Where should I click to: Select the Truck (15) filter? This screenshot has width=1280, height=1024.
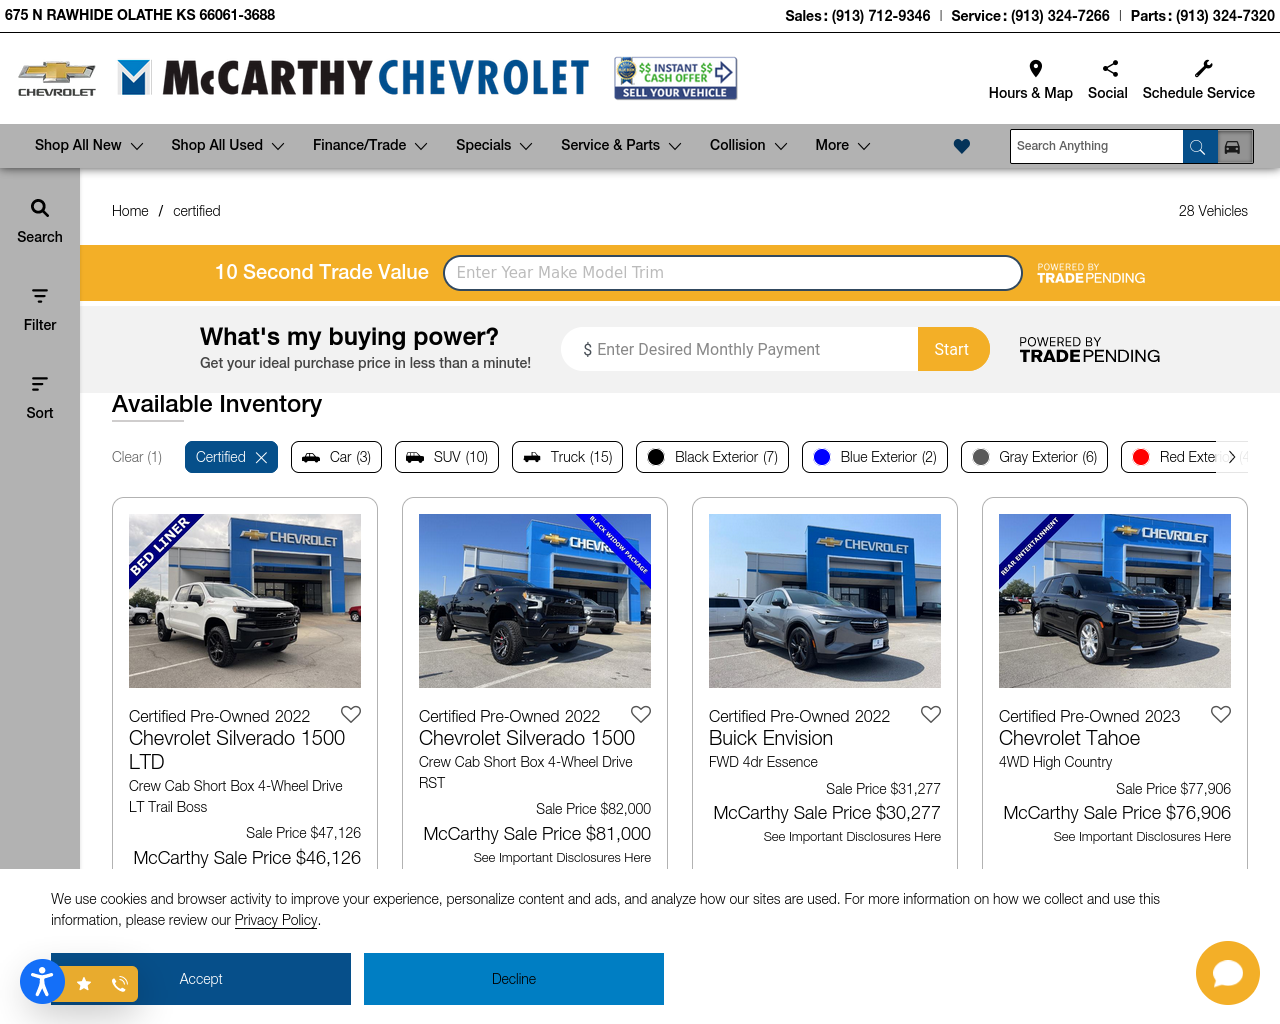pos(567,457)
